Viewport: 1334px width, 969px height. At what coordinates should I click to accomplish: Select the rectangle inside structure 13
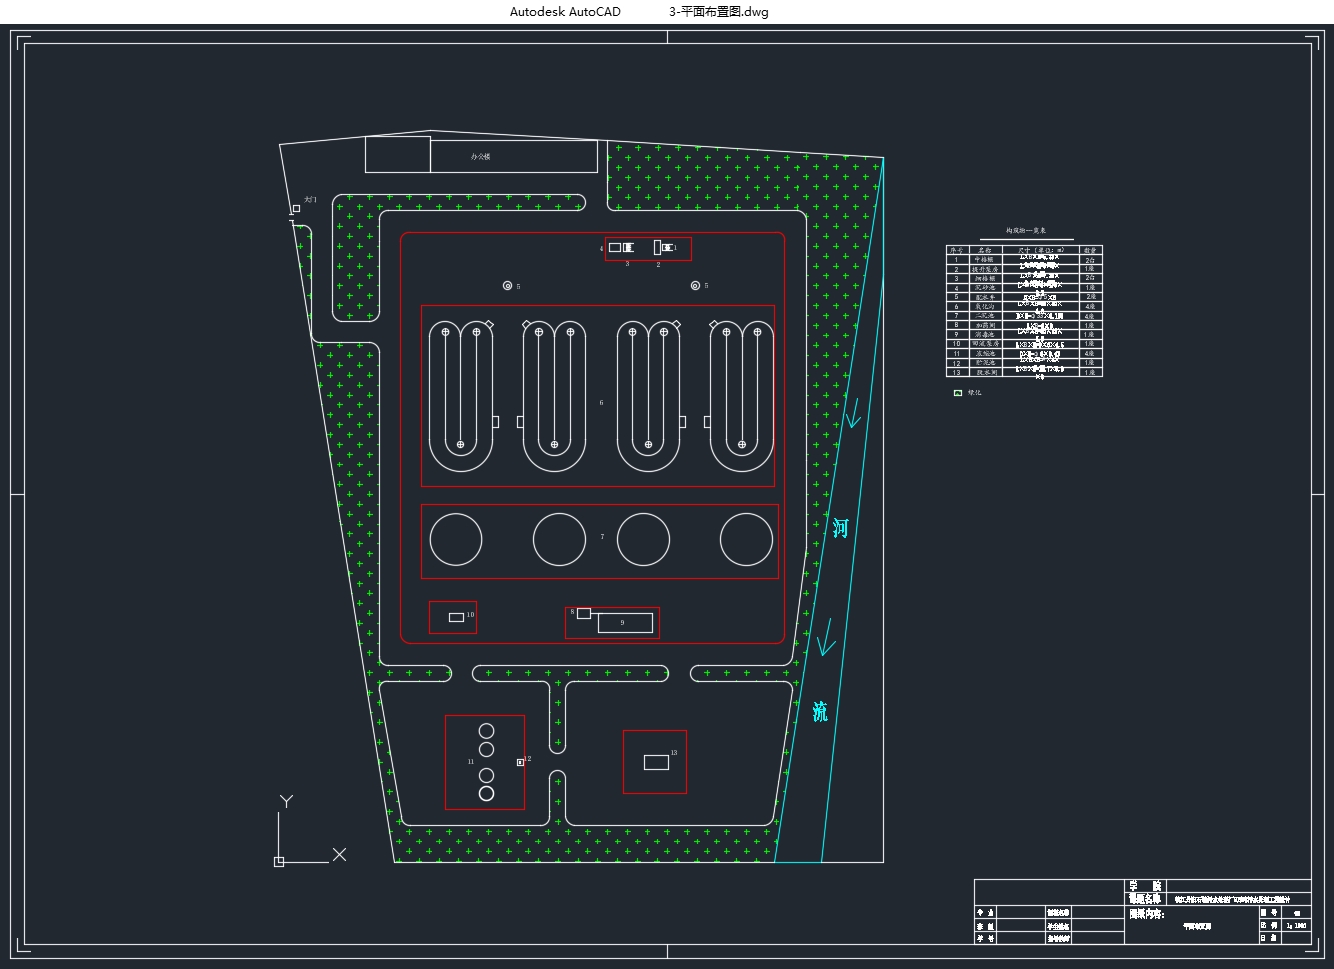[x=656, y=762]
